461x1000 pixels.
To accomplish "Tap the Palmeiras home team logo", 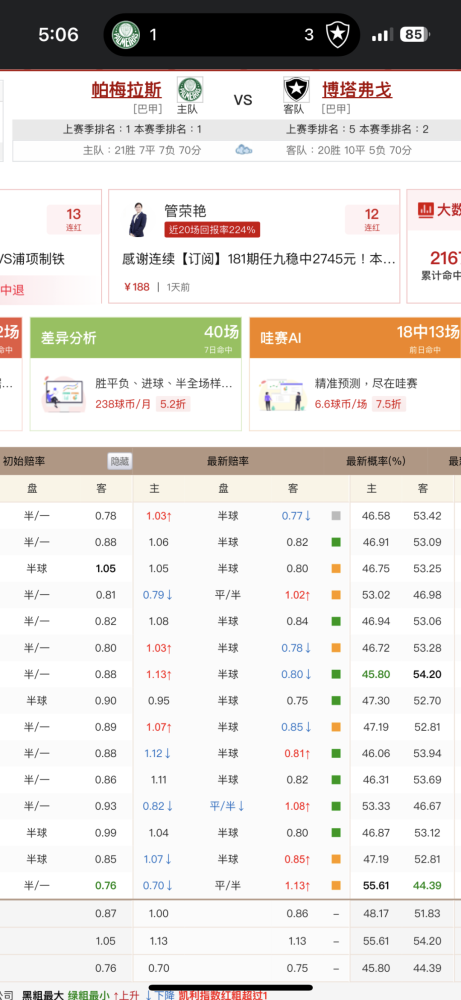I will point(189,89).
